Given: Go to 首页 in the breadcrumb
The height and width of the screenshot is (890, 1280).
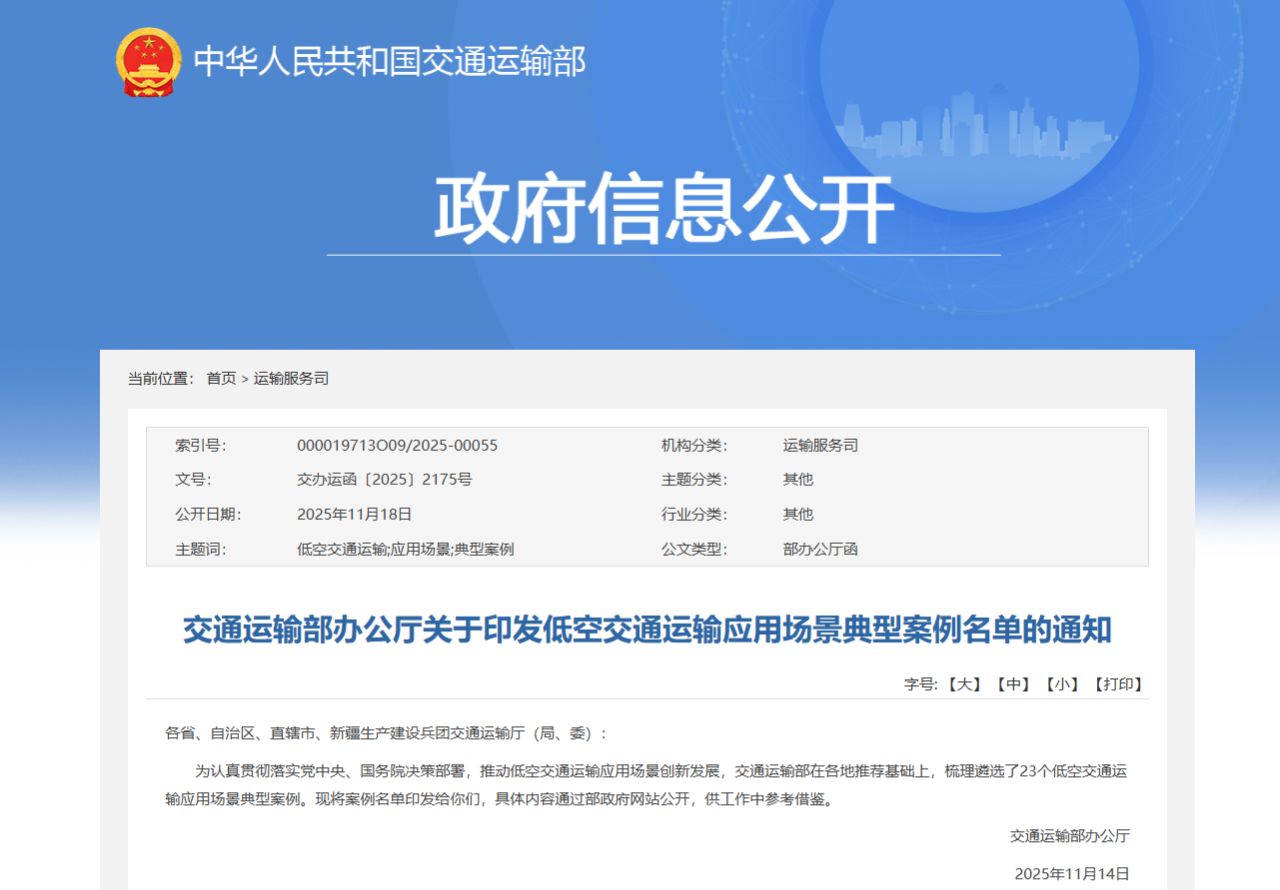Looking at the screenshot, I should pos(221,378).
